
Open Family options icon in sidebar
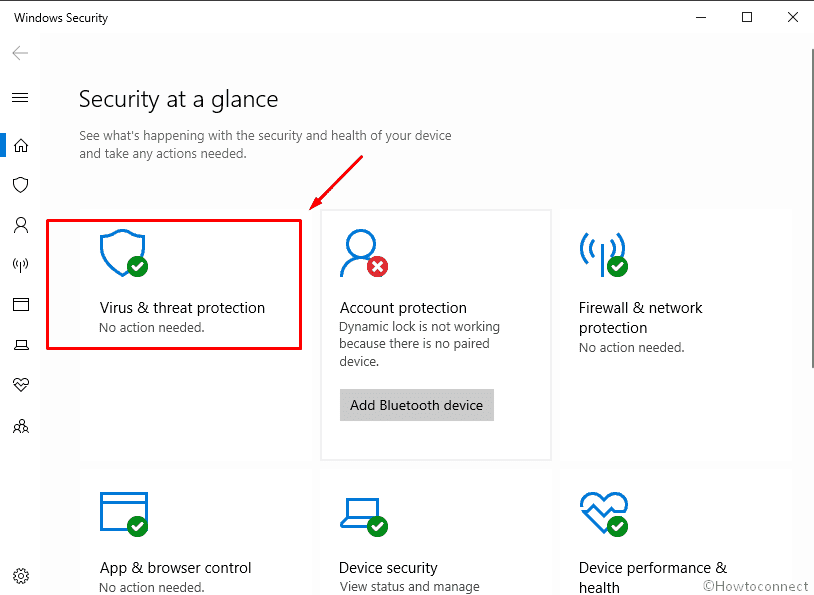(21, 427)
